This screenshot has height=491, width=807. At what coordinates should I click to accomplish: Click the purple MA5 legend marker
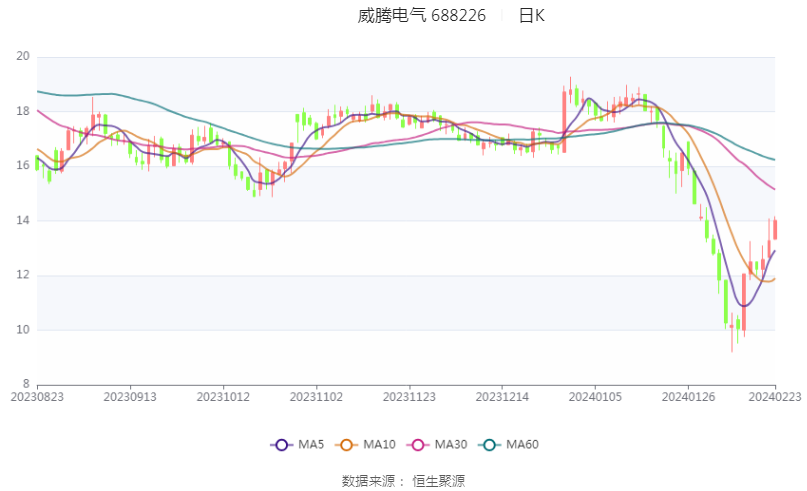coord(280,444)
